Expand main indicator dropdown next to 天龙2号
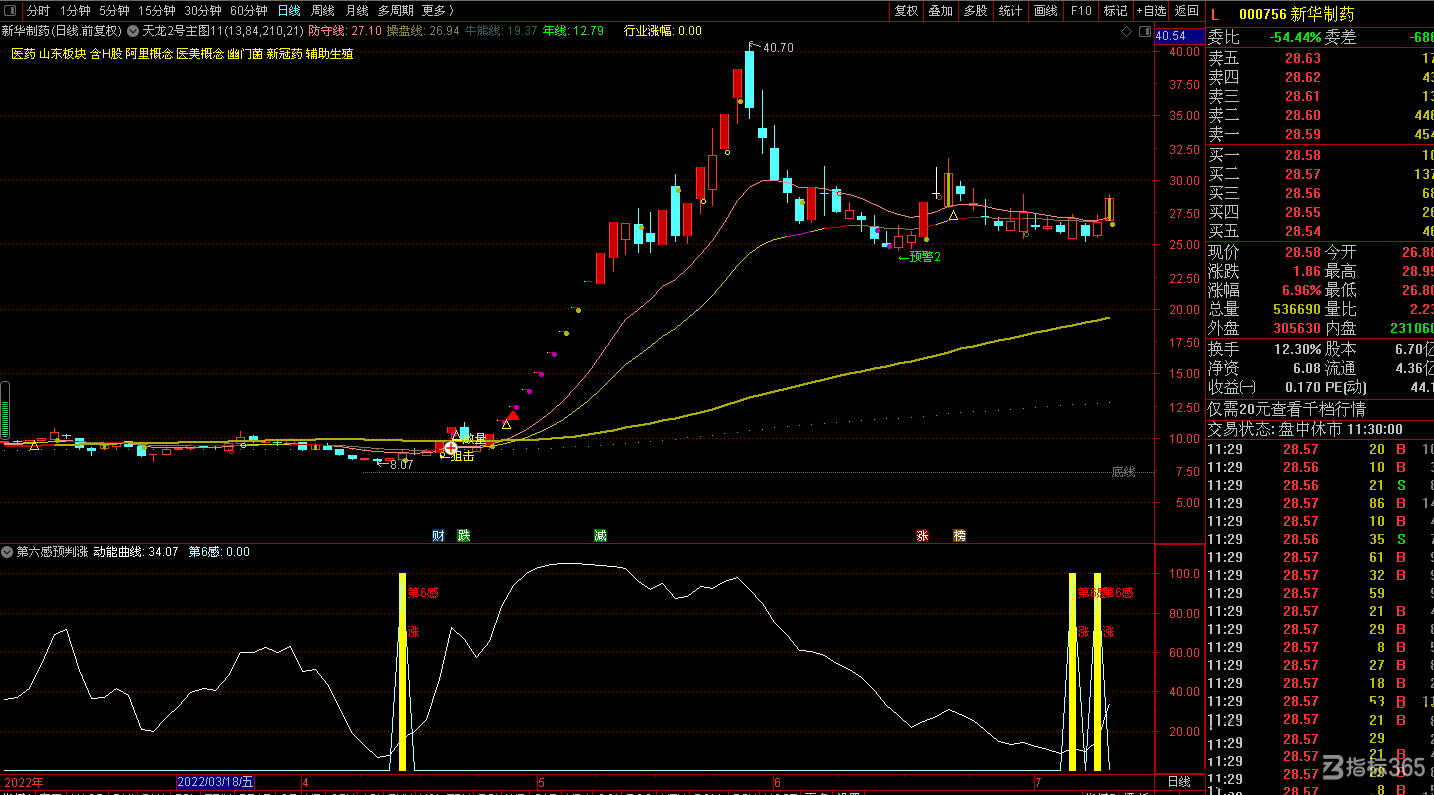1434x795 pixels. (134, 31)
